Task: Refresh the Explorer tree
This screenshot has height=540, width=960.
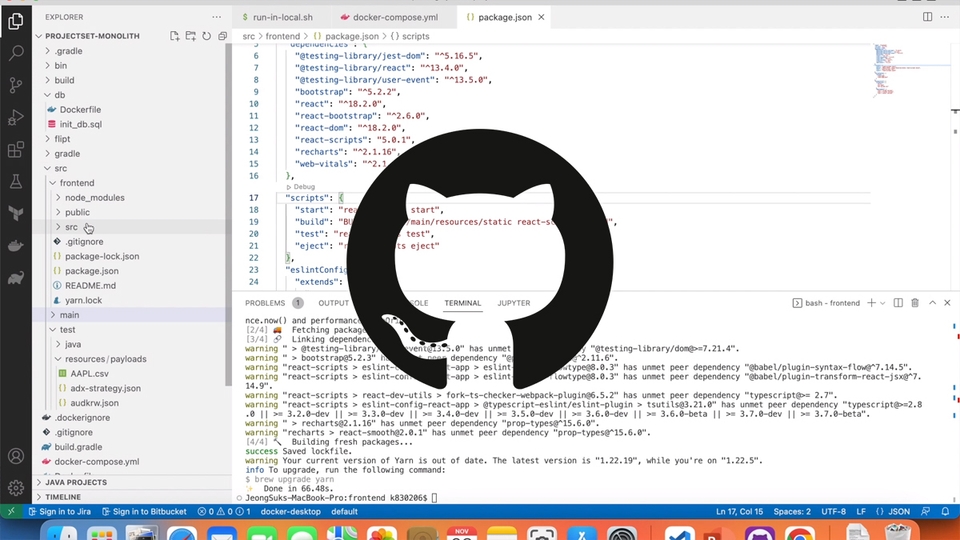Action: pyautogui.click(x=206, y=36)
